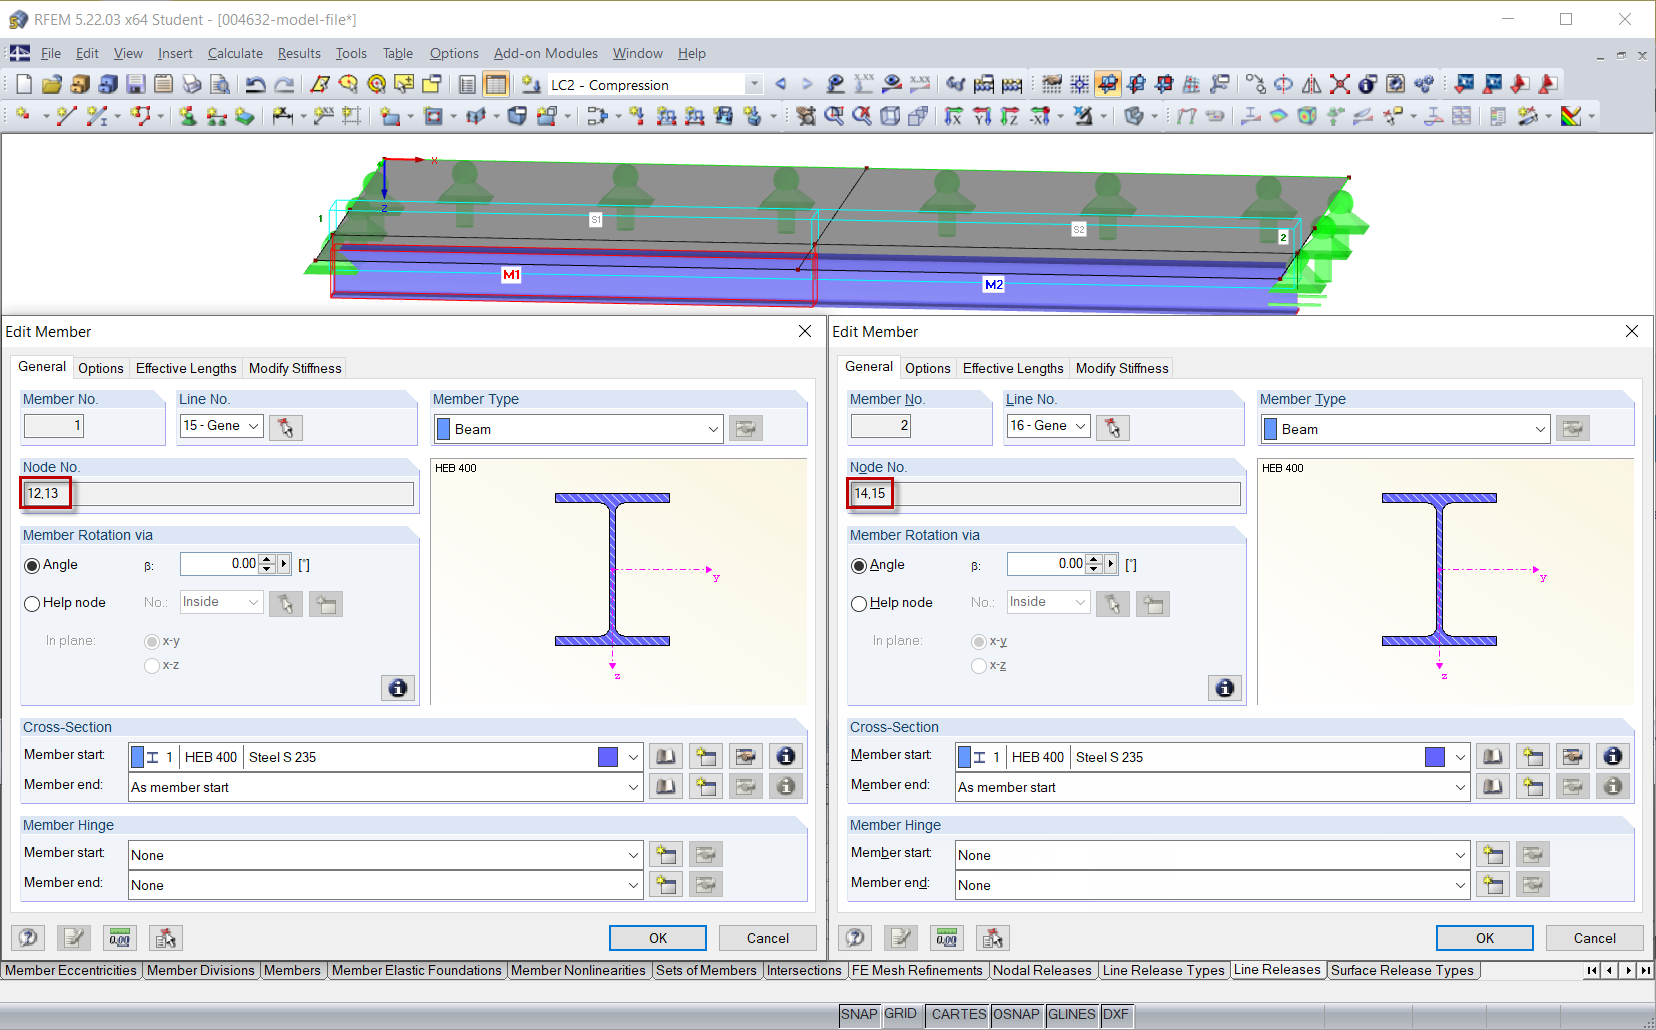
Task: Create a new model with the New icon
Action: (24, 85)
